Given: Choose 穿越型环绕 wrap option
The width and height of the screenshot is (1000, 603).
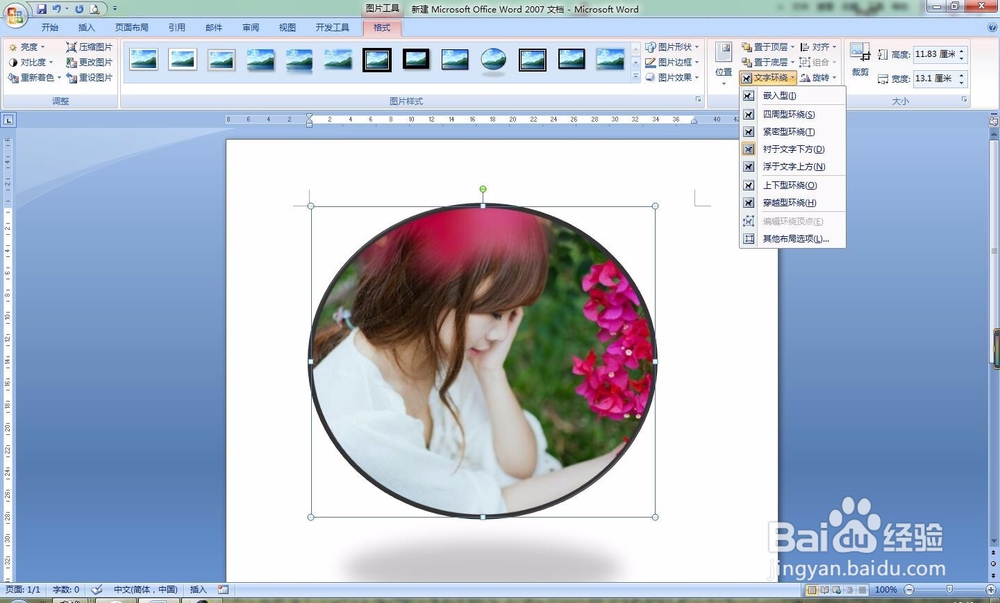Looking at the screenshot, I should pos(793,203).
